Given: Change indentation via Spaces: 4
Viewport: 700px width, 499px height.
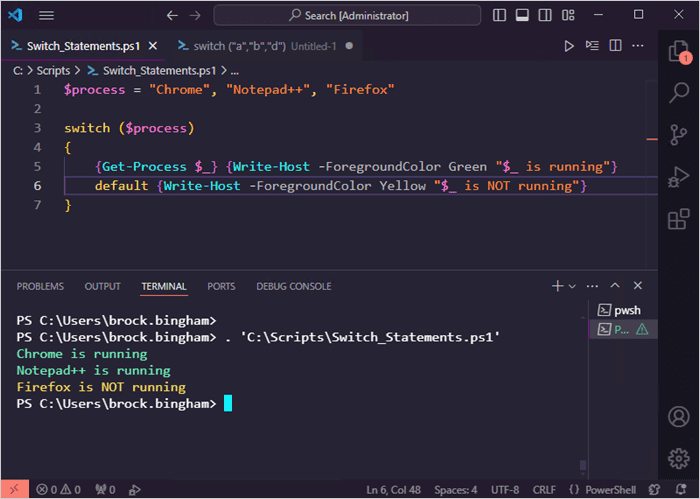Looking at the screenshot, I should [455, 490].
